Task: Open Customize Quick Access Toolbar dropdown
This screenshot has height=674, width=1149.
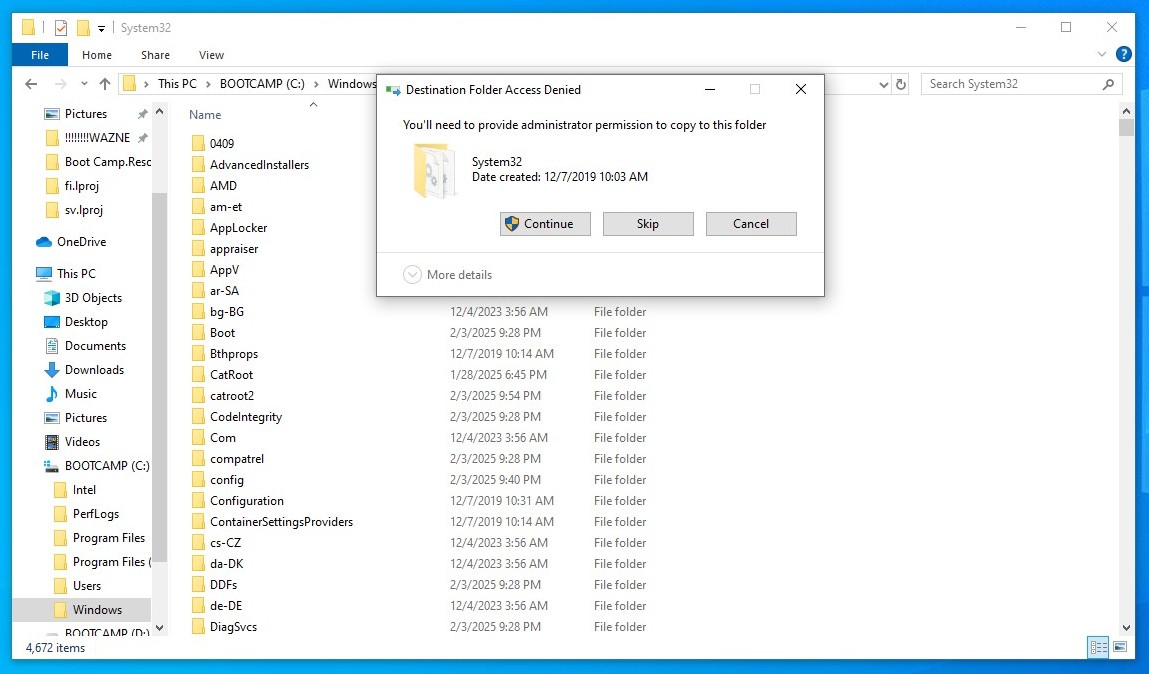Action: pos(101,29)
